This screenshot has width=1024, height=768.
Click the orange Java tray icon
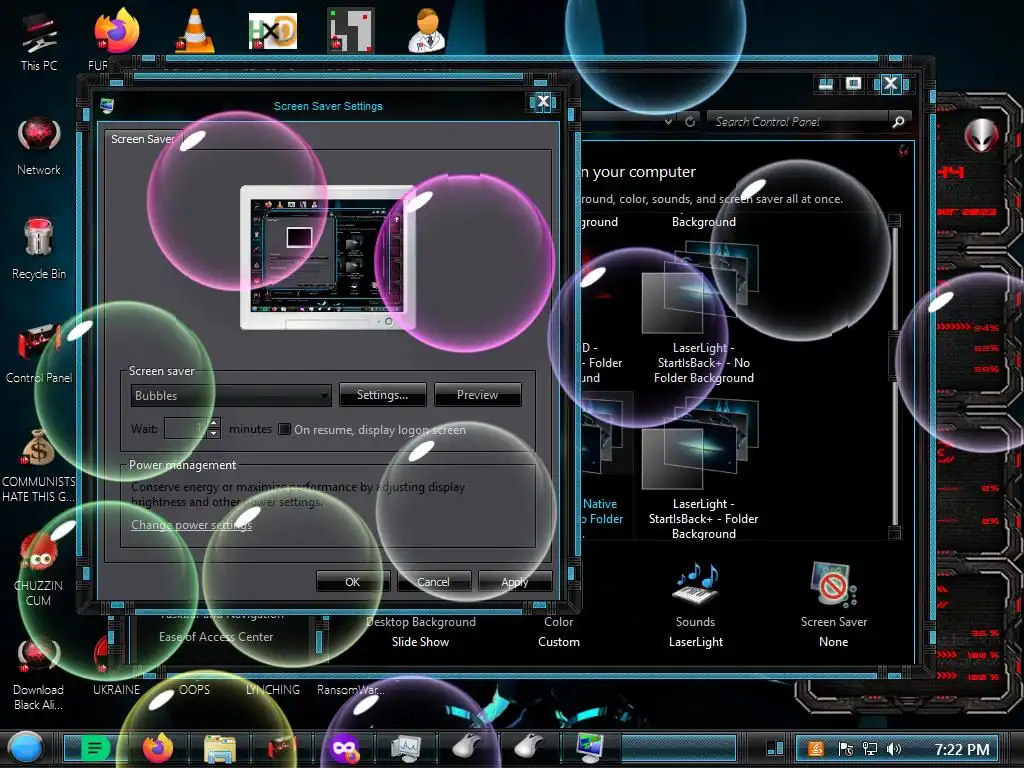tap(816, 749)
